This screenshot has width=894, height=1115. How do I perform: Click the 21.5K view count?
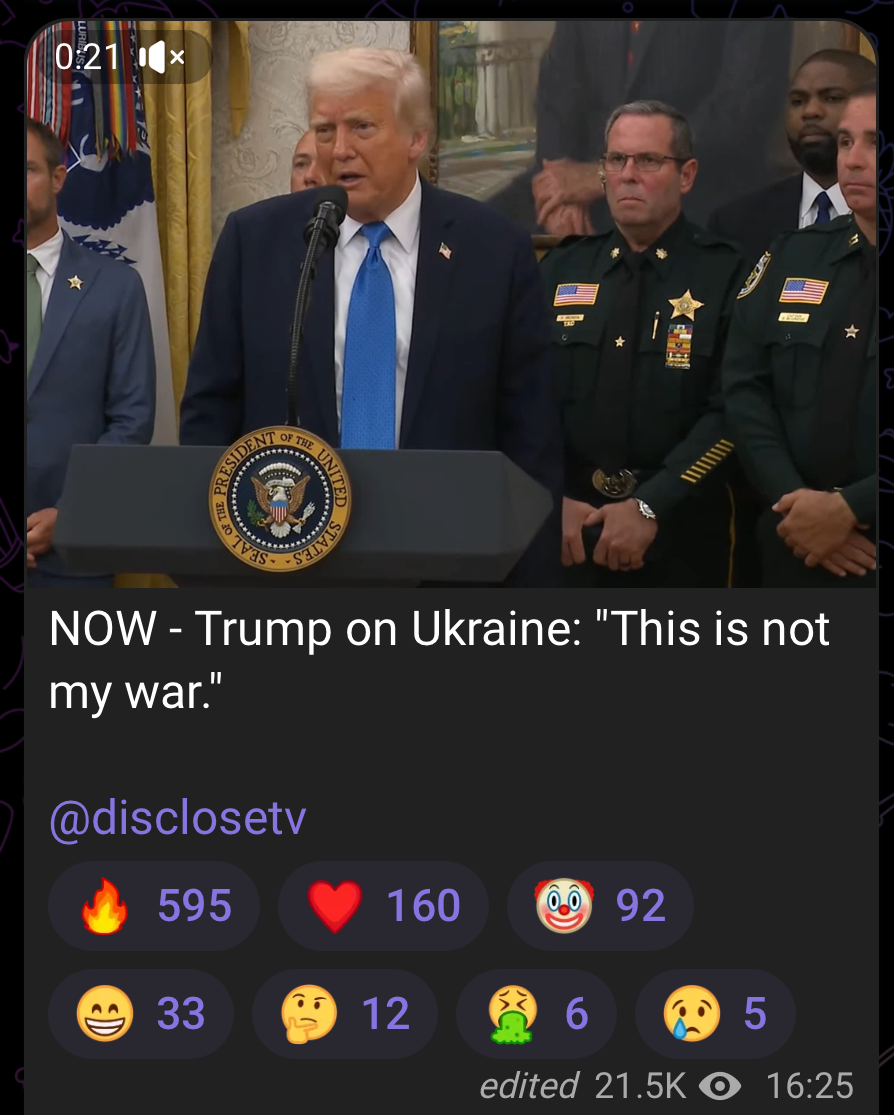[639, 1086]
